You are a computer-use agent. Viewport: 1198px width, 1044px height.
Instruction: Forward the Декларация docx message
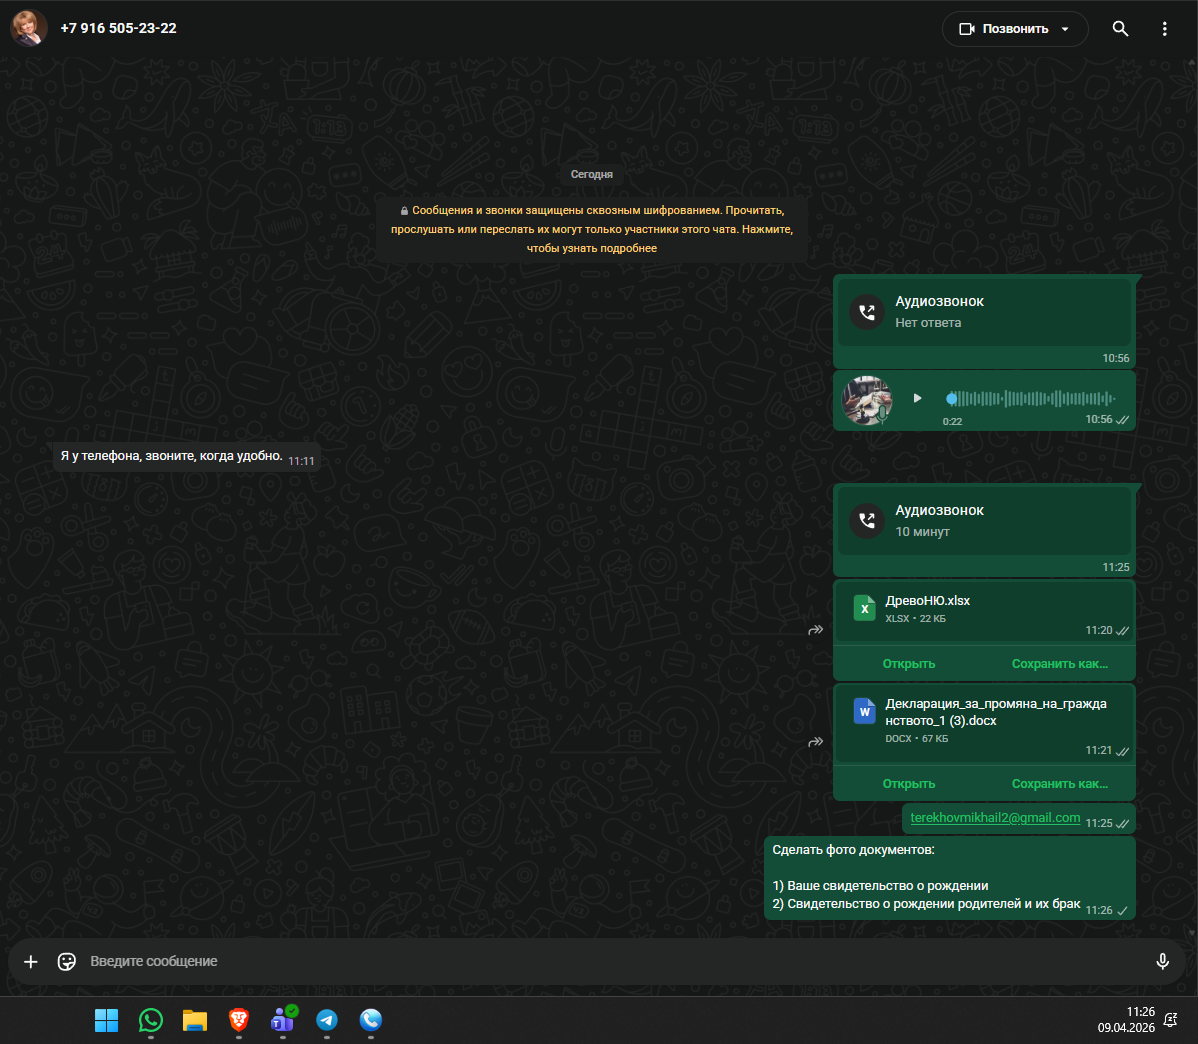click(816, 741)
